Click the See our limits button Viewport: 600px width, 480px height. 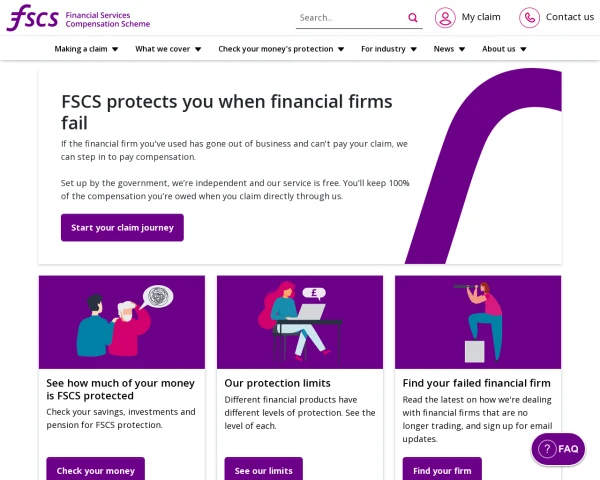[264, 470]
